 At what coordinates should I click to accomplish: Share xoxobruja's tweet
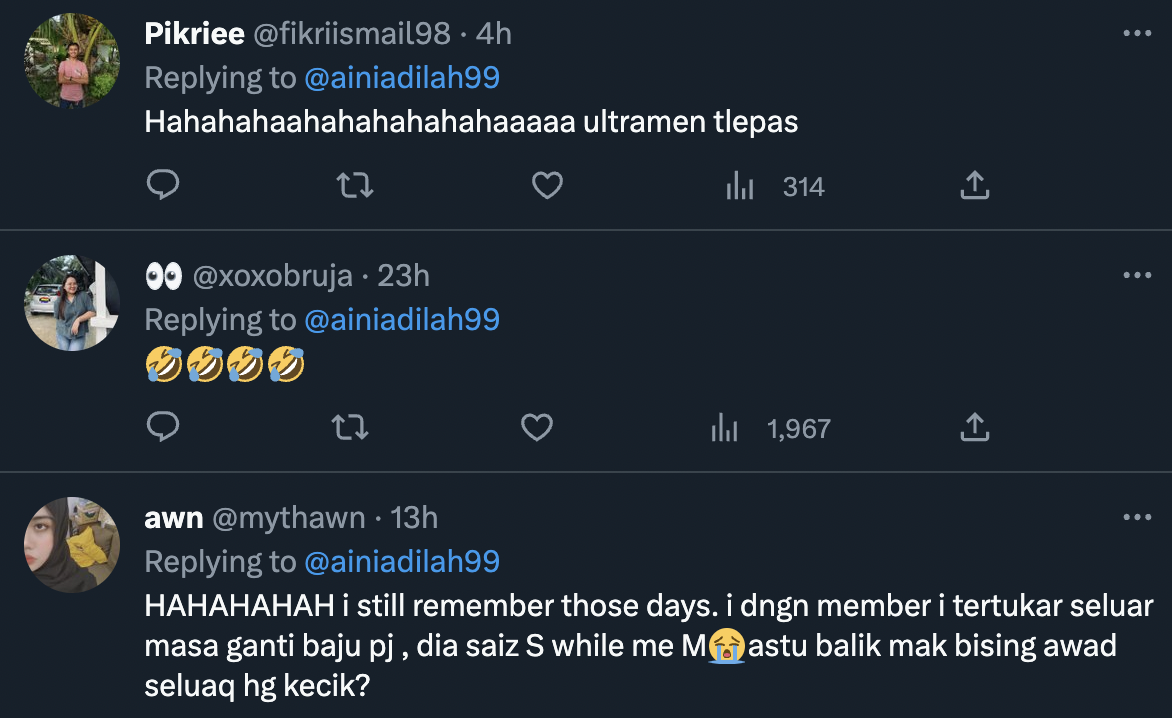pyautogui.click(x=974, y=428)
